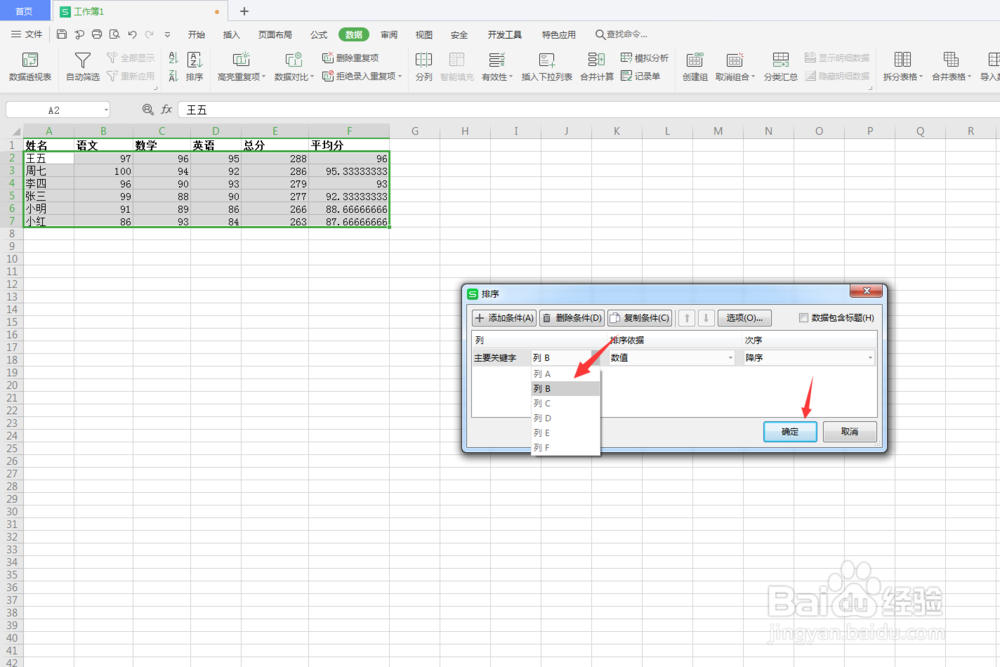Click the 查找命令 search field
The width and height of the screenshot is (1000, 667).
pyautogui.click(x=621, y=34)
